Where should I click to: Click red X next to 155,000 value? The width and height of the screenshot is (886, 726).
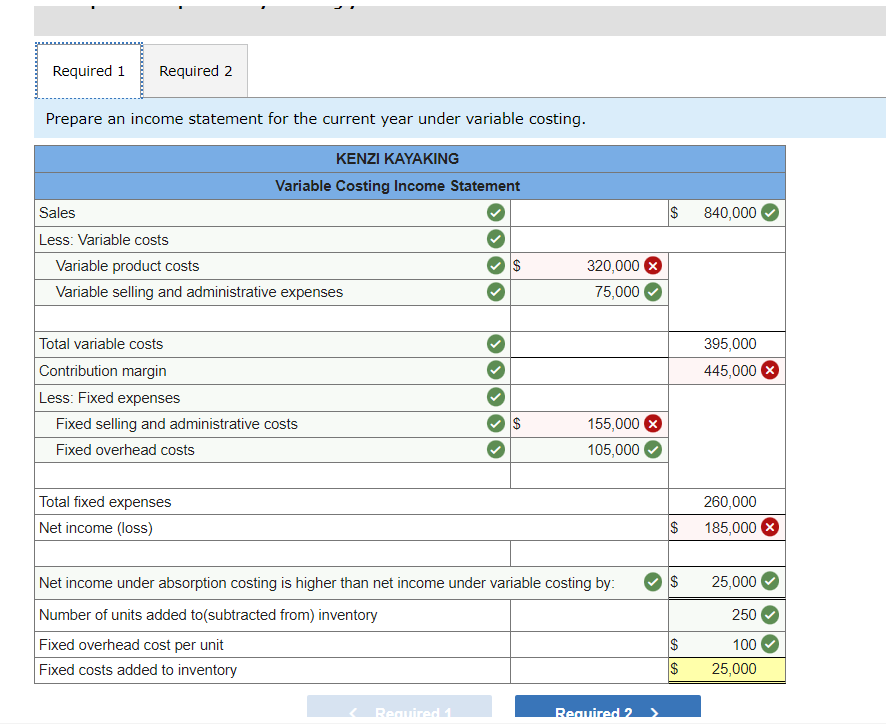click(x=653, y=423)
